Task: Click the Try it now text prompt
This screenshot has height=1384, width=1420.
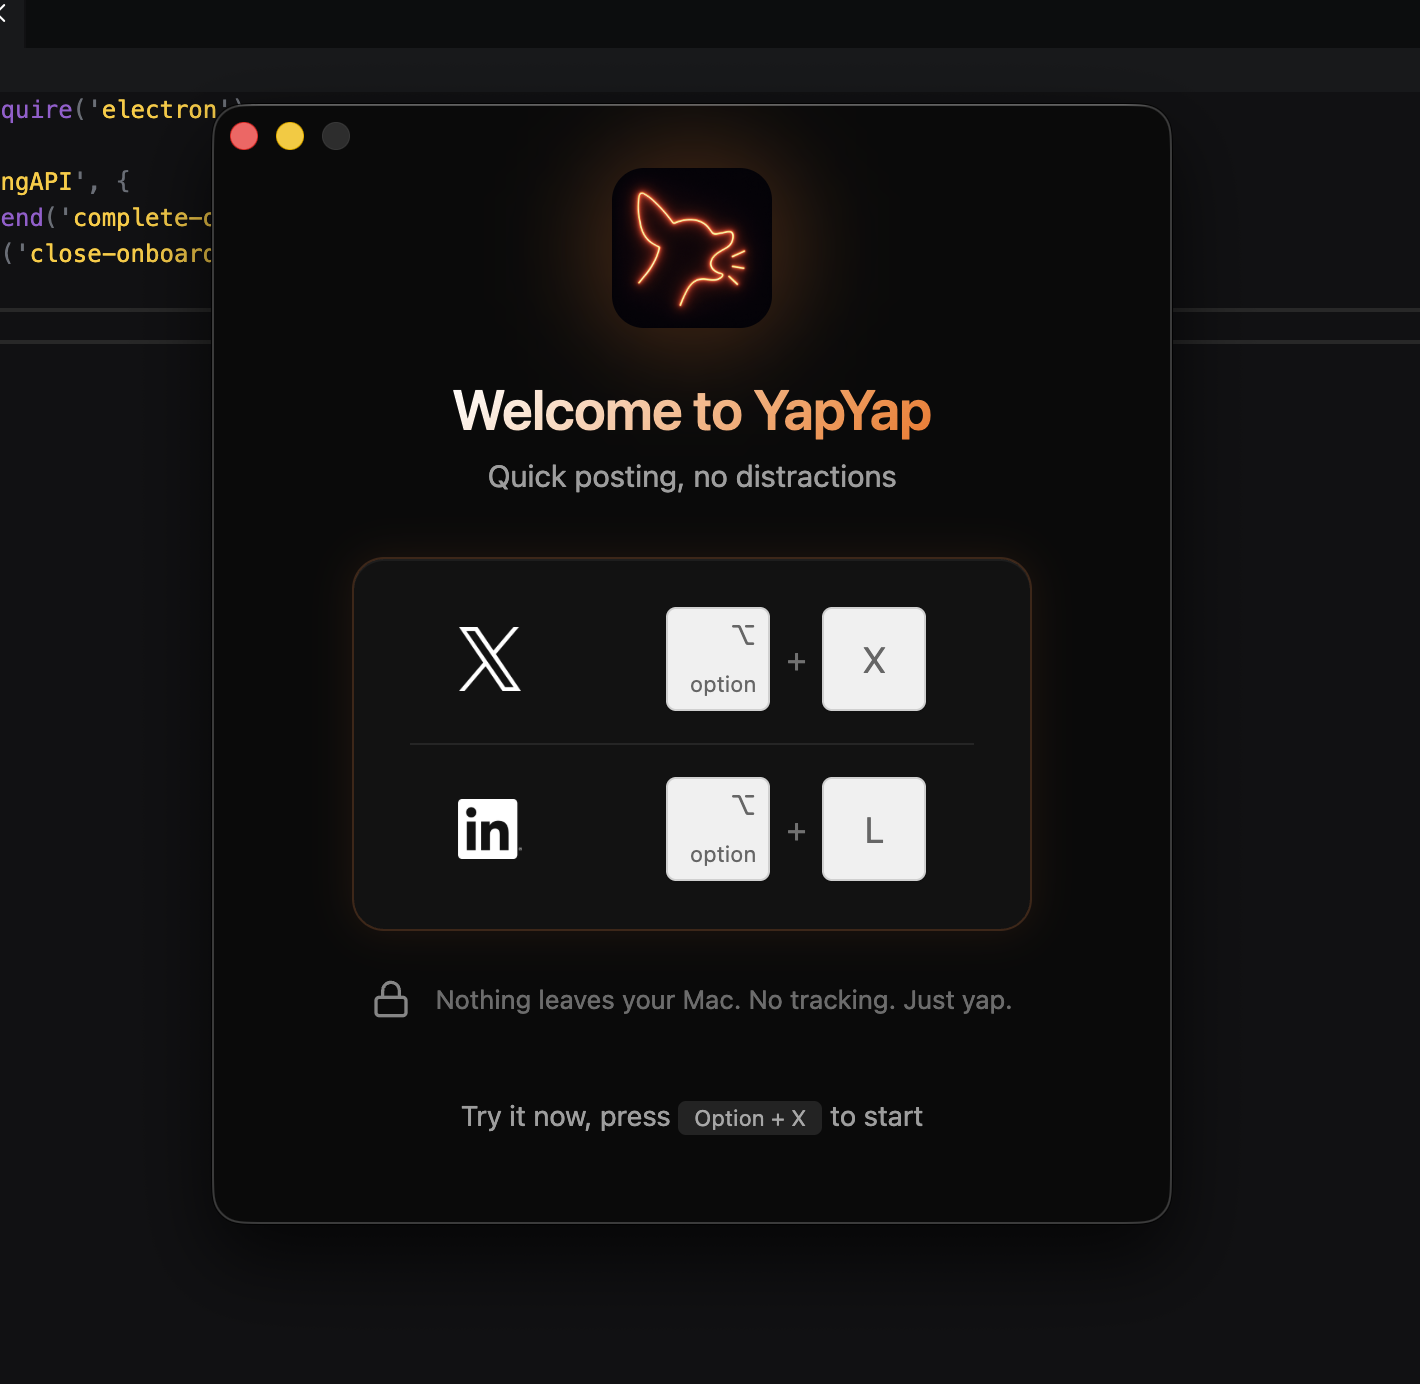Action: coord(565,1117)
